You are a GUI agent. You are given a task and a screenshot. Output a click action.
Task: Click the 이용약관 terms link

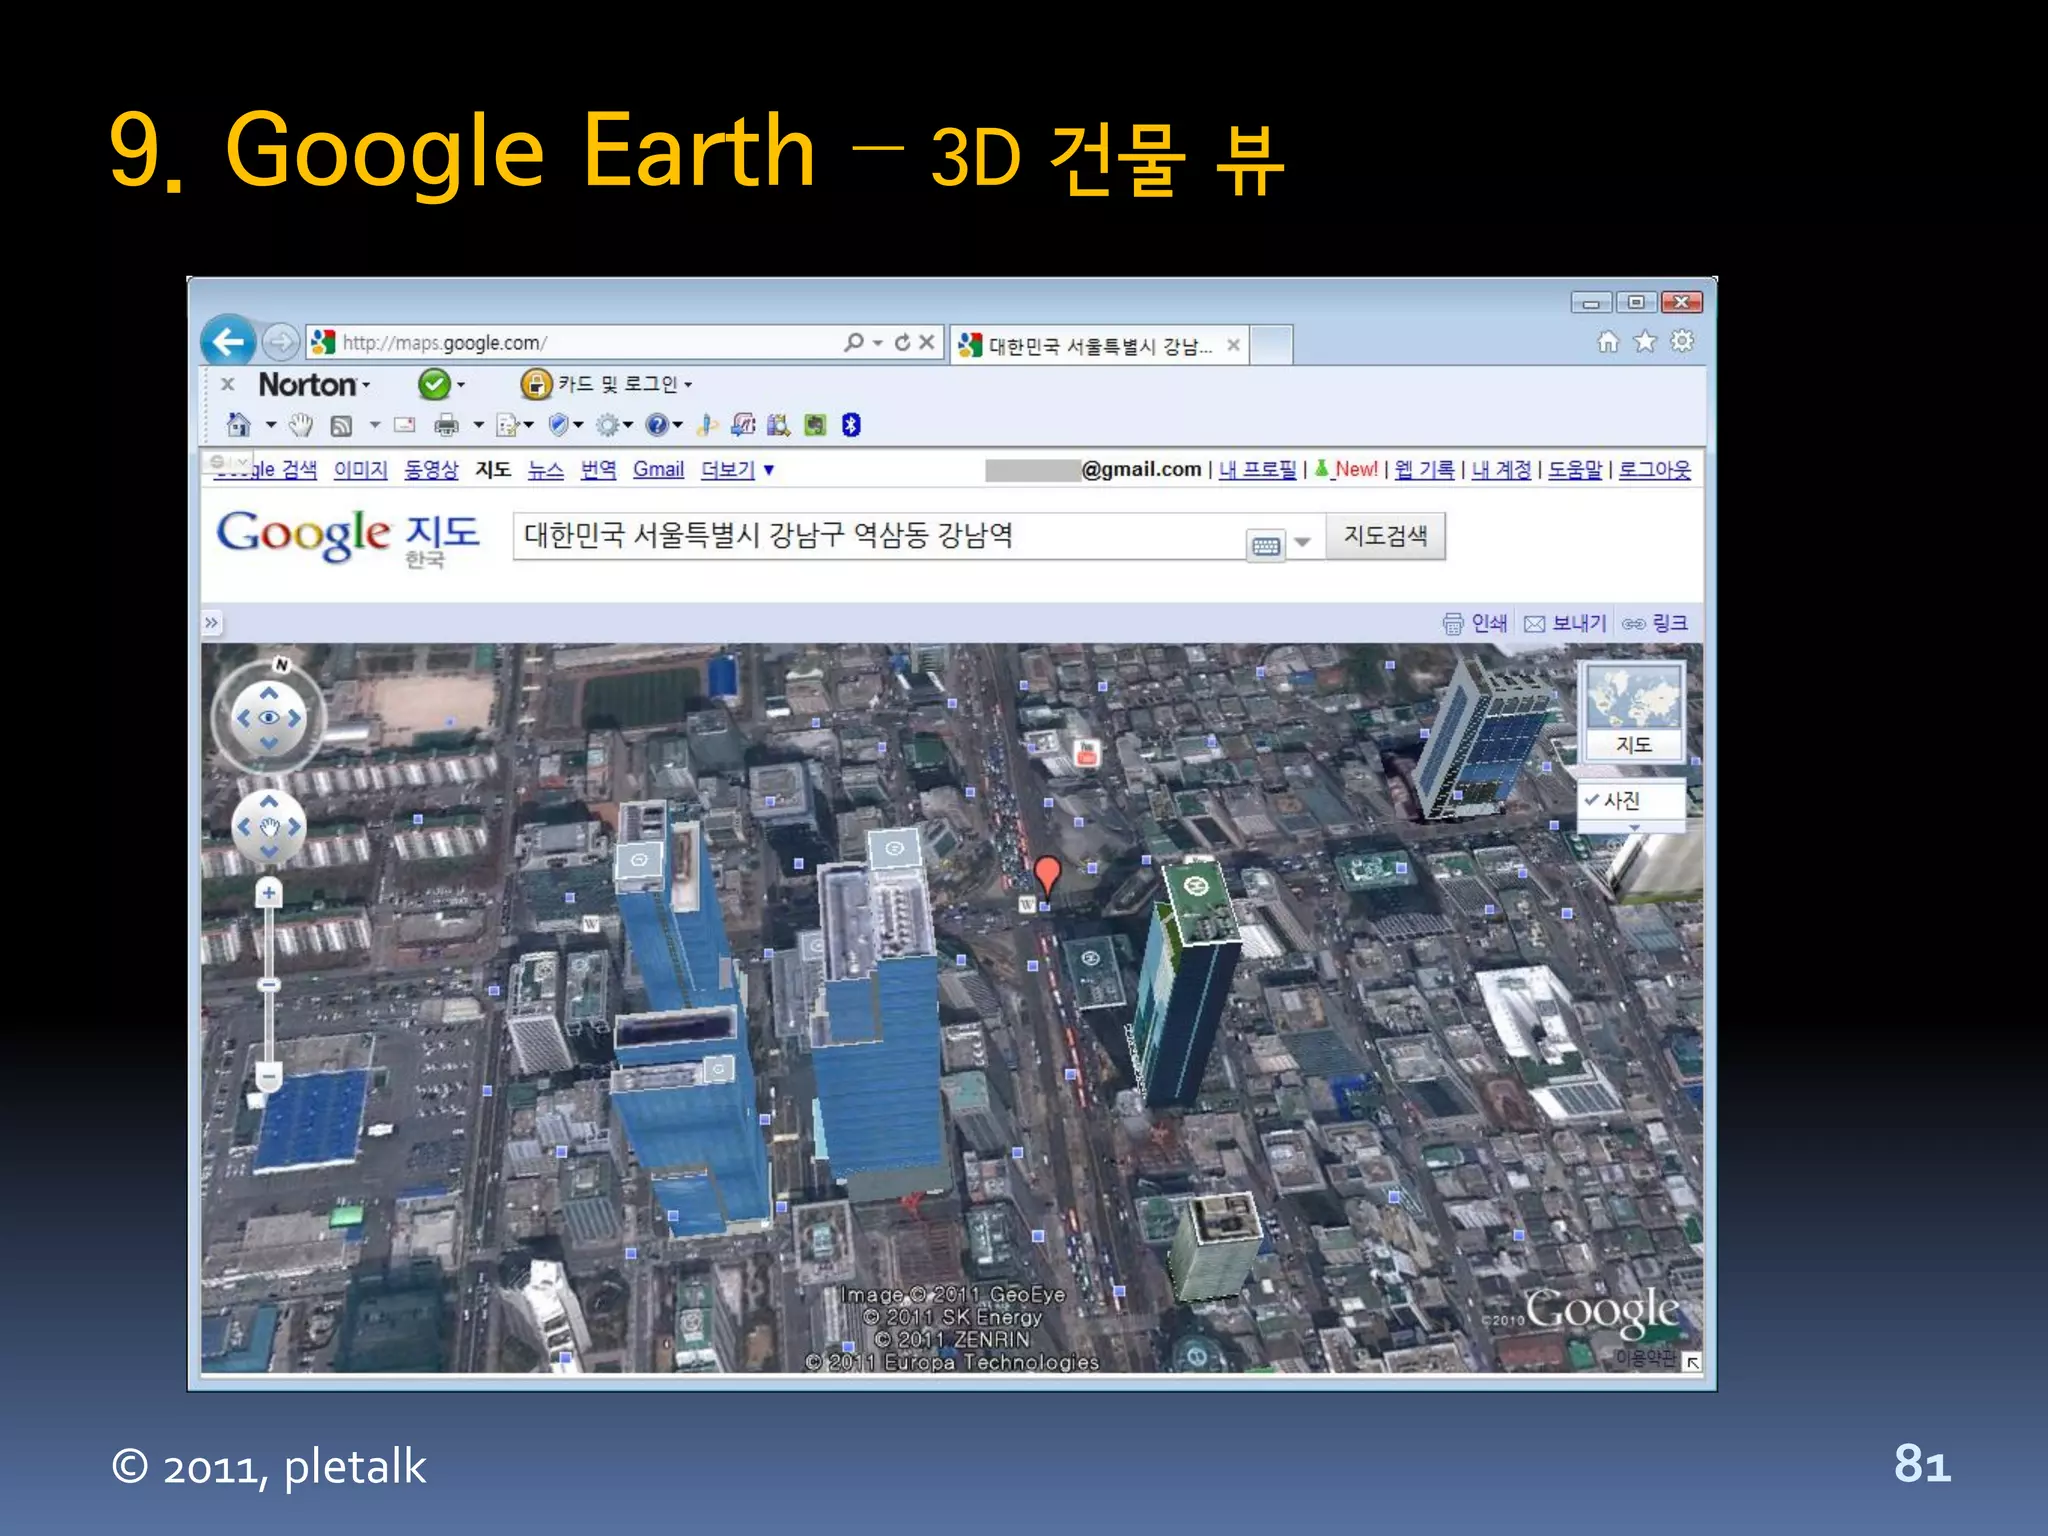pos(1644,1358)
